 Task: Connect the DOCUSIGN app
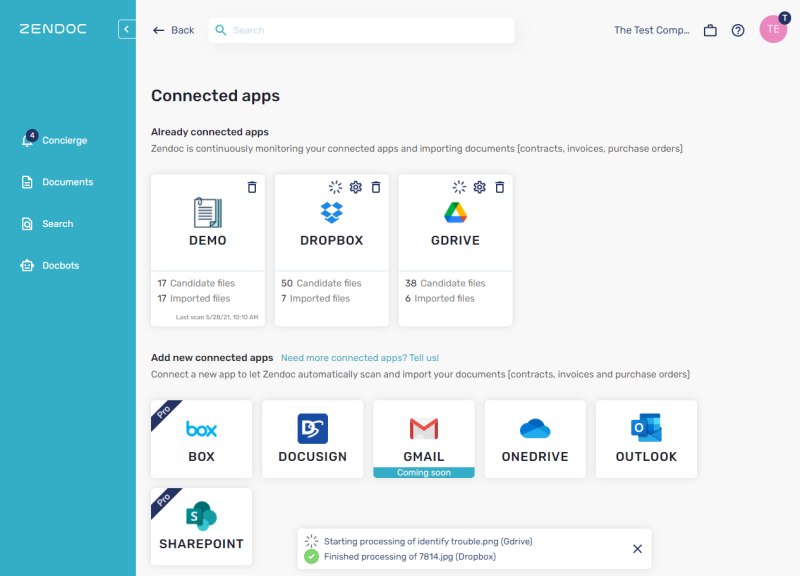(313, 439)
